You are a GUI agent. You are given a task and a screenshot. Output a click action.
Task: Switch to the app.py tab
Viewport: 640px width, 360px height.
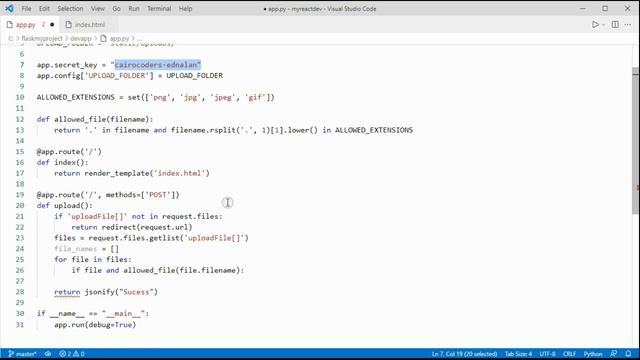tap(26, 25)
